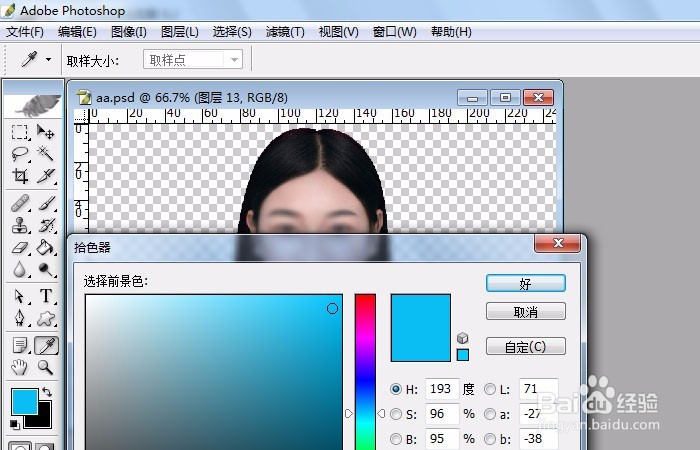This screenshot has width=700, height=450.
Task: Select the History Brush tool
Action: (x=45, y=225)
